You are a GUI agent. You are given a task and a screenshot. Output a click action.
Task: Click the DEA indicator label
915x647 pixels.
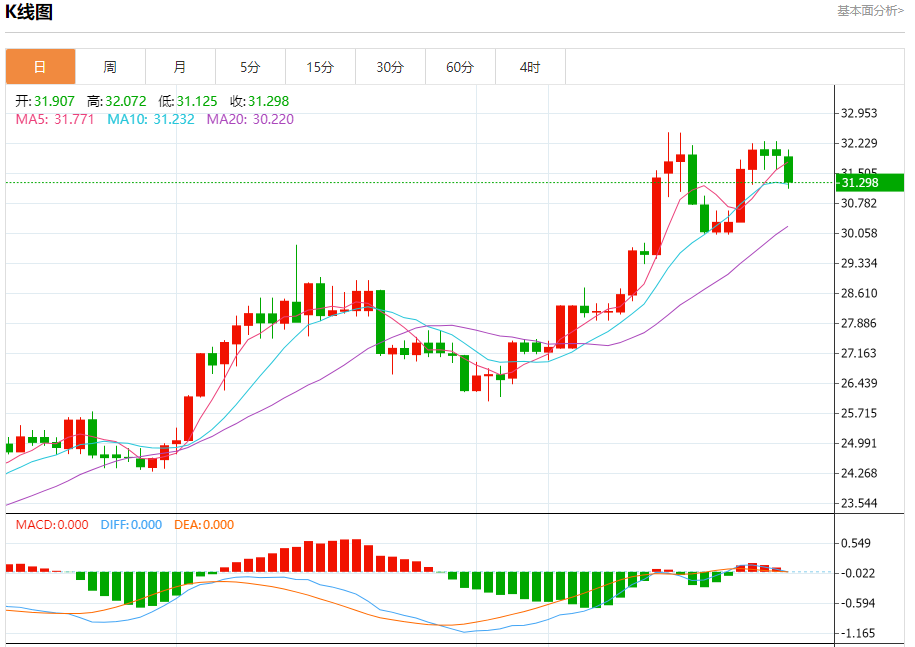tap(204, 525)
